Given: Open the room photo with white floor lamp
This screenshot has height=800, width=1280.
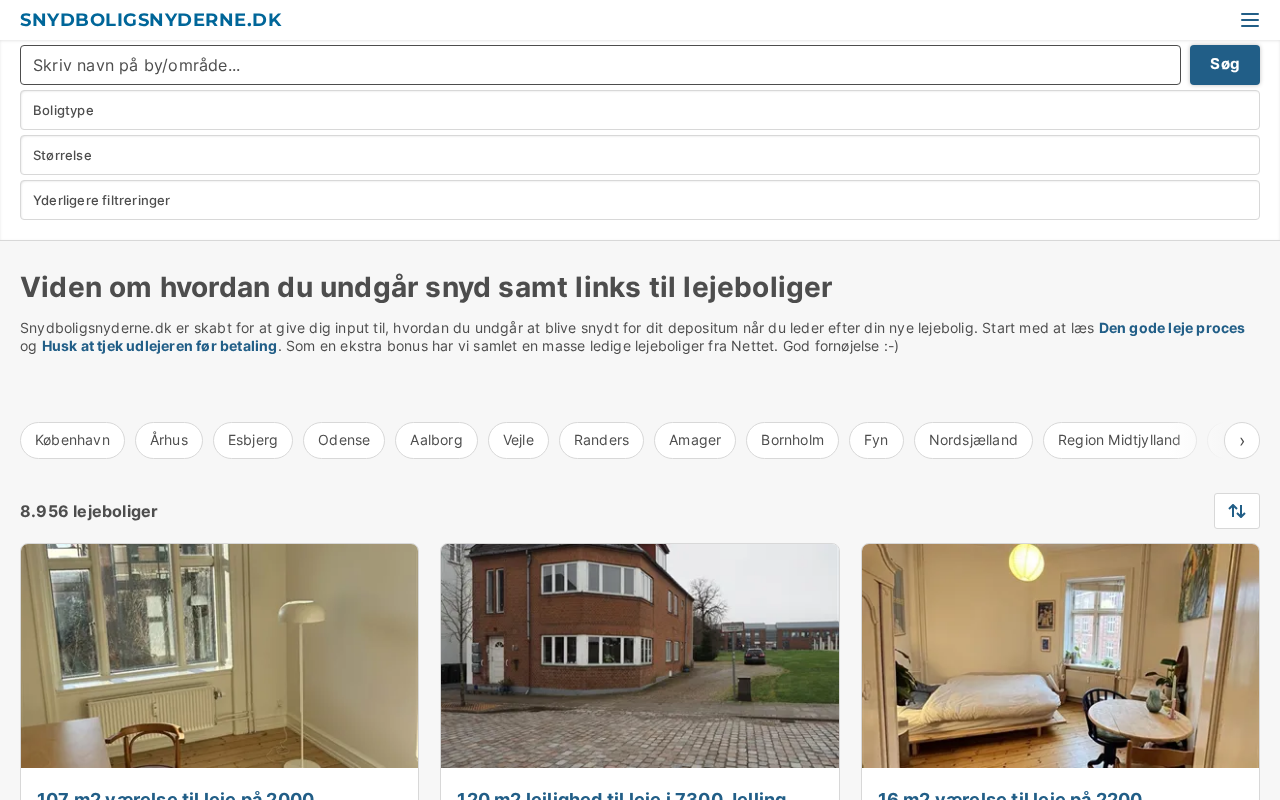Looking at the screenshot, I should [220, 656].
